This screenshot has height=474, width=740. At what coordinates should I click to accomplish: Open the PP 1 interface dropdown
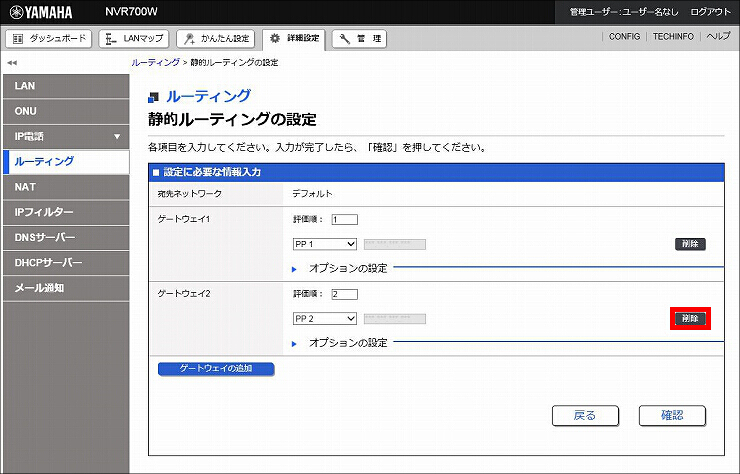click(x=325, y=244)
